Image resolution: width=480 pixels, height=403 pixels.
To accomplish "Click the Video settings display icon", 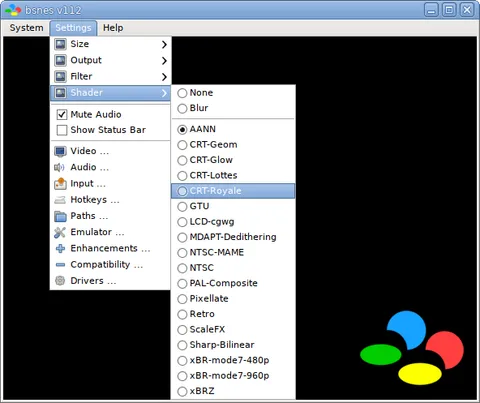I will (x=60, y=151).
